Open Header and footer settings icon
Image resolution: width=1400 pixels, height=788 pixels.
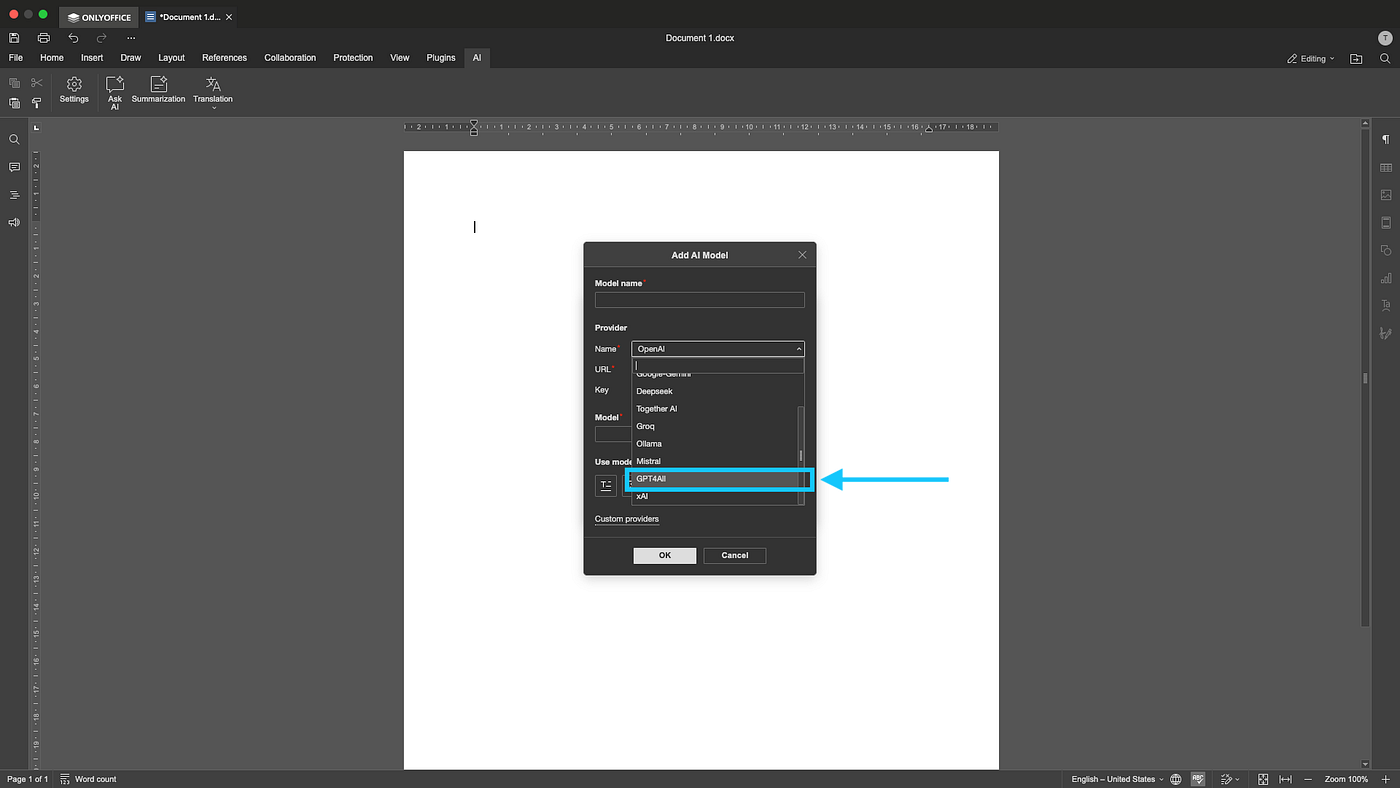click(x=1386, y=222)
